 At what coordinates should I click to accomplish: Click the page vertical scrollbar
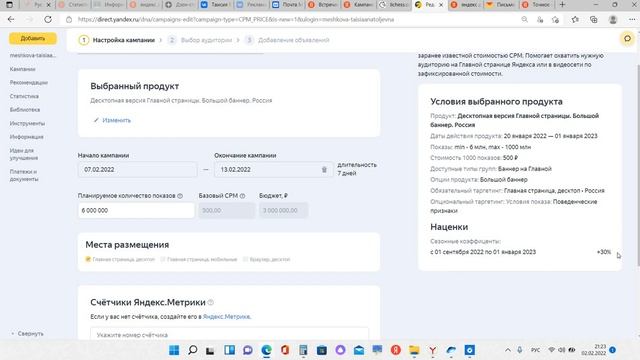[x=638, y=166]
